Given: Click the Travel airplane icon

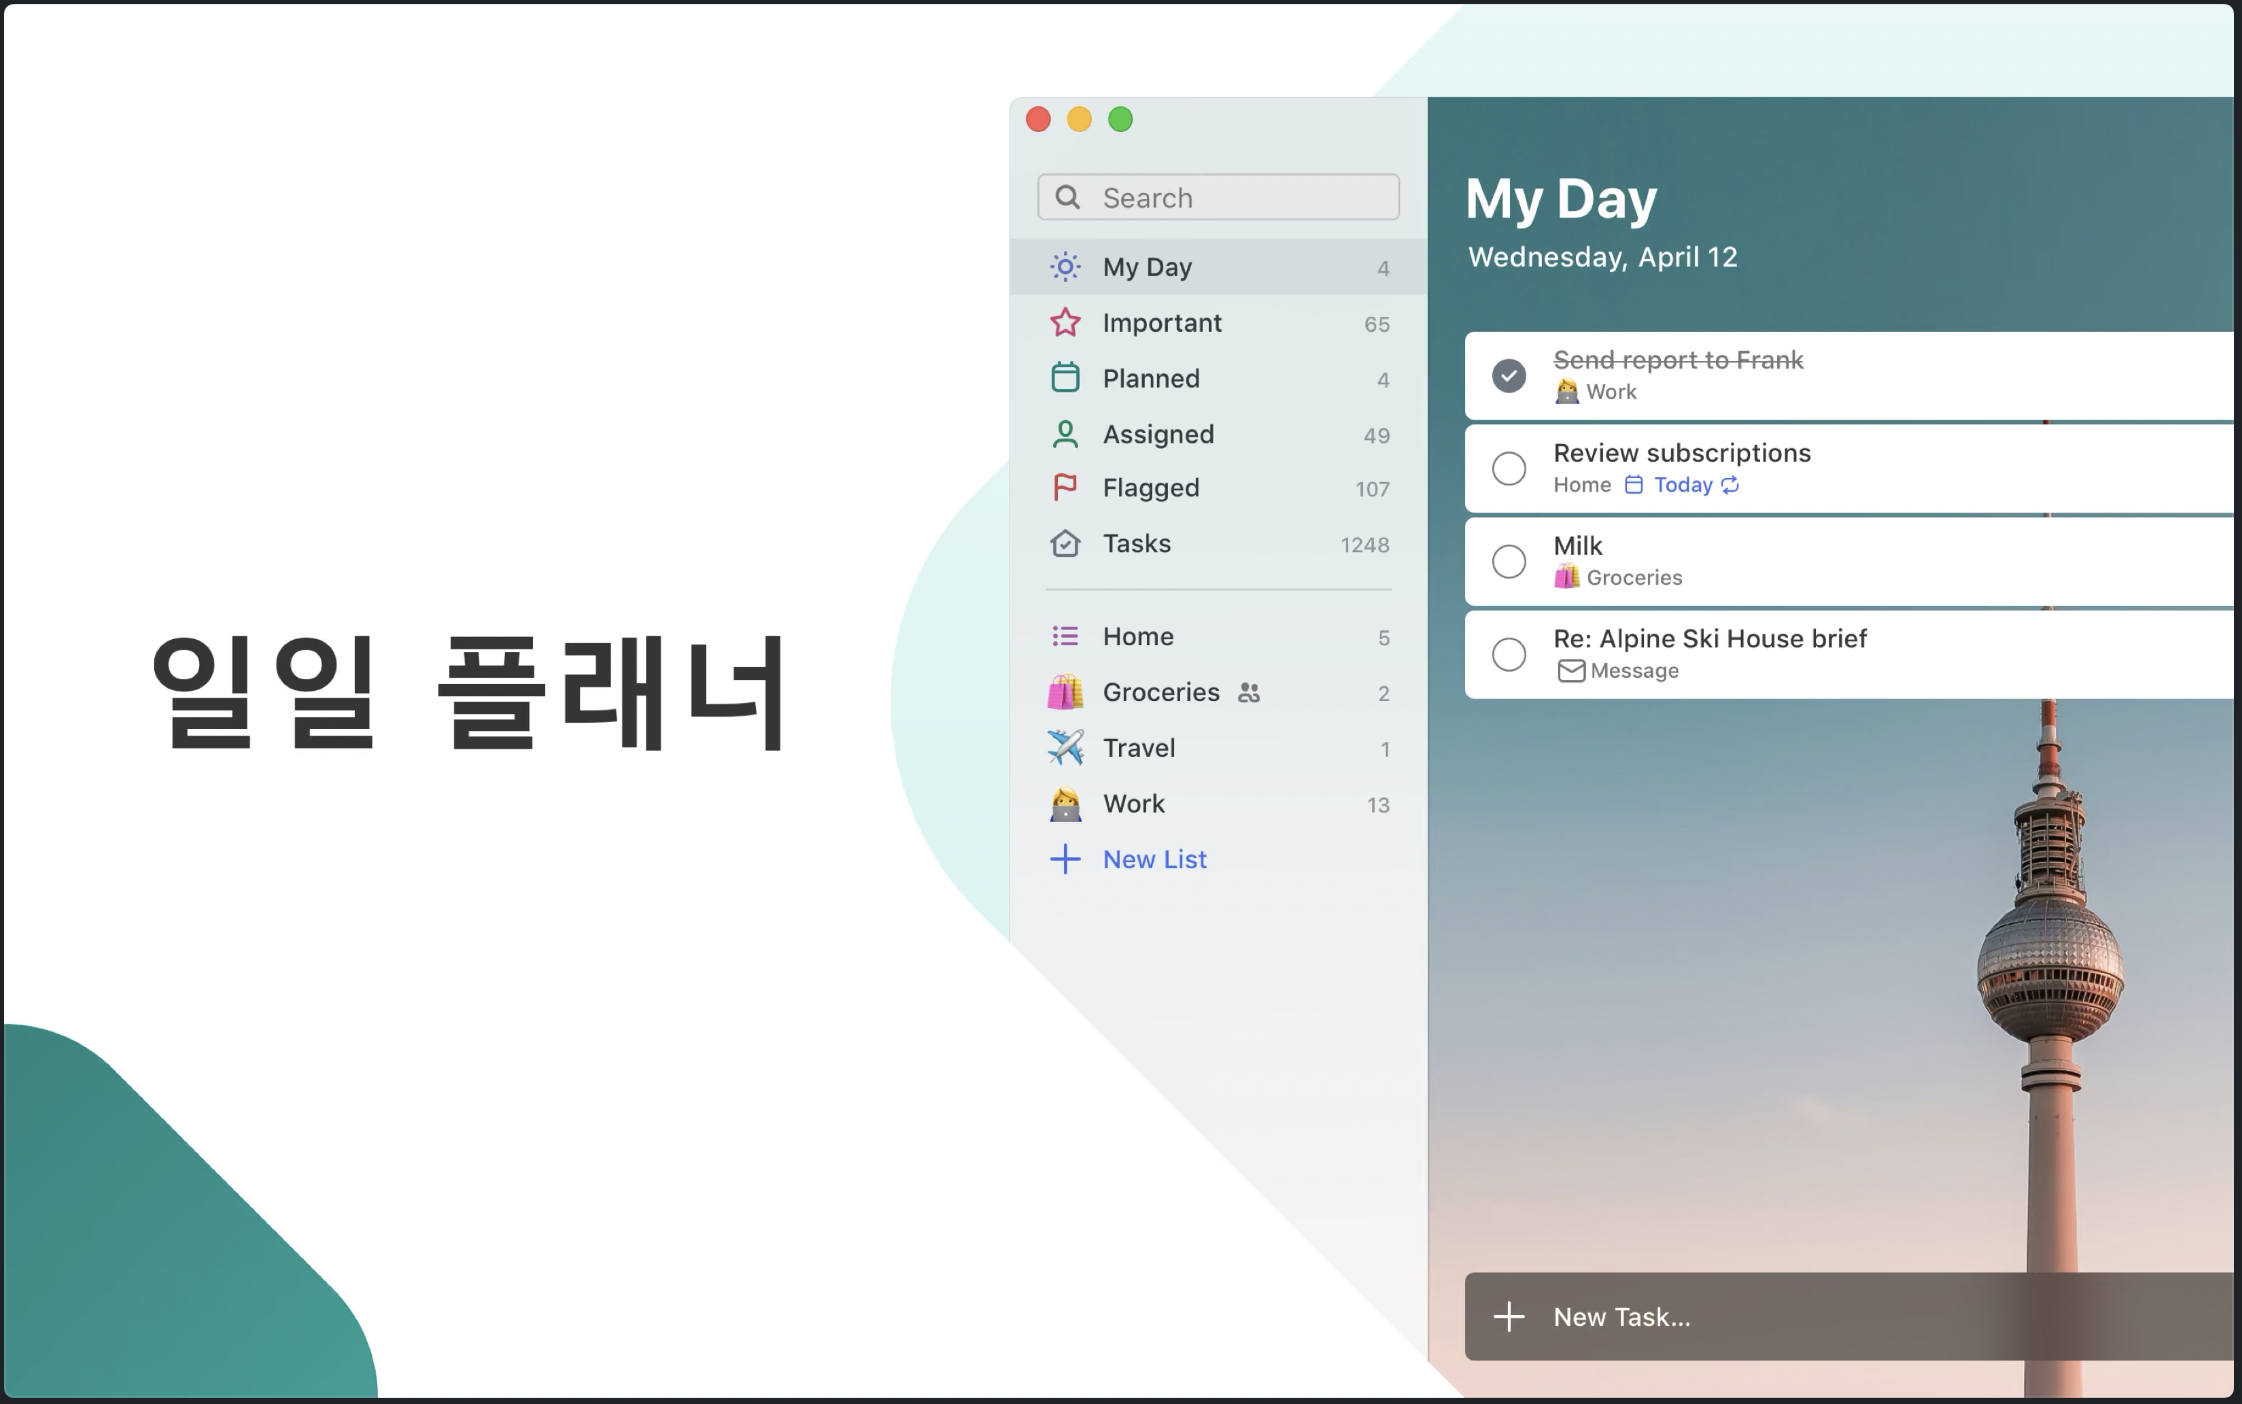Looking at the screenshot, I should 1065,748.
